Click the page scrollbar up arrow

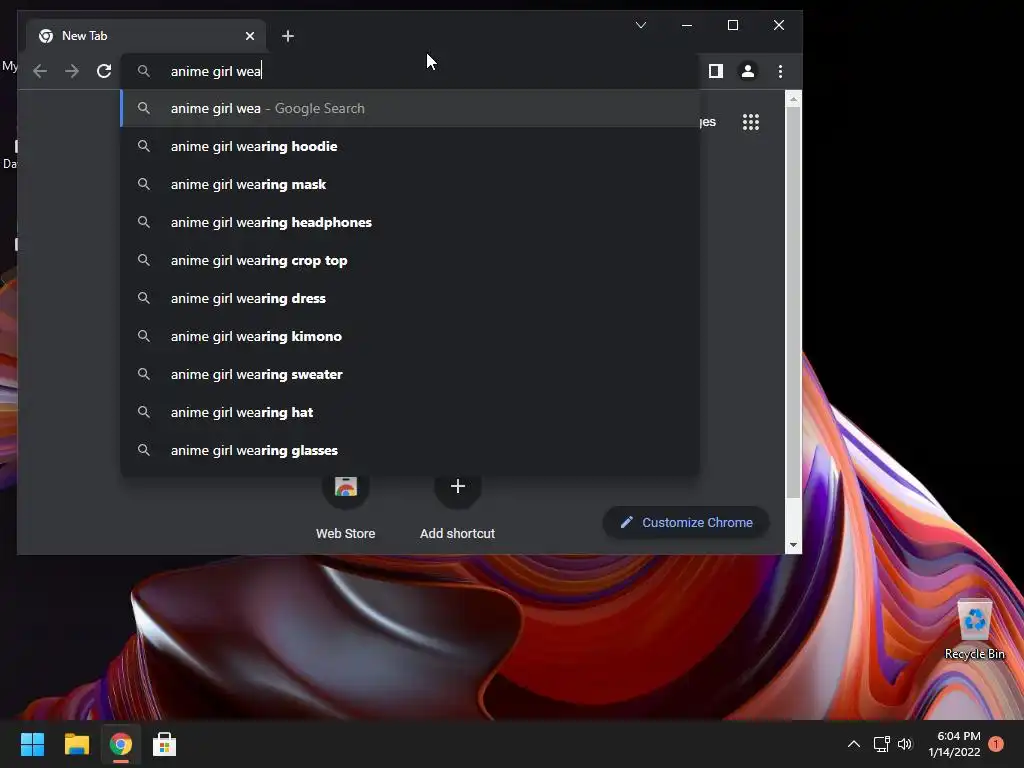click(x=793, y=99)
